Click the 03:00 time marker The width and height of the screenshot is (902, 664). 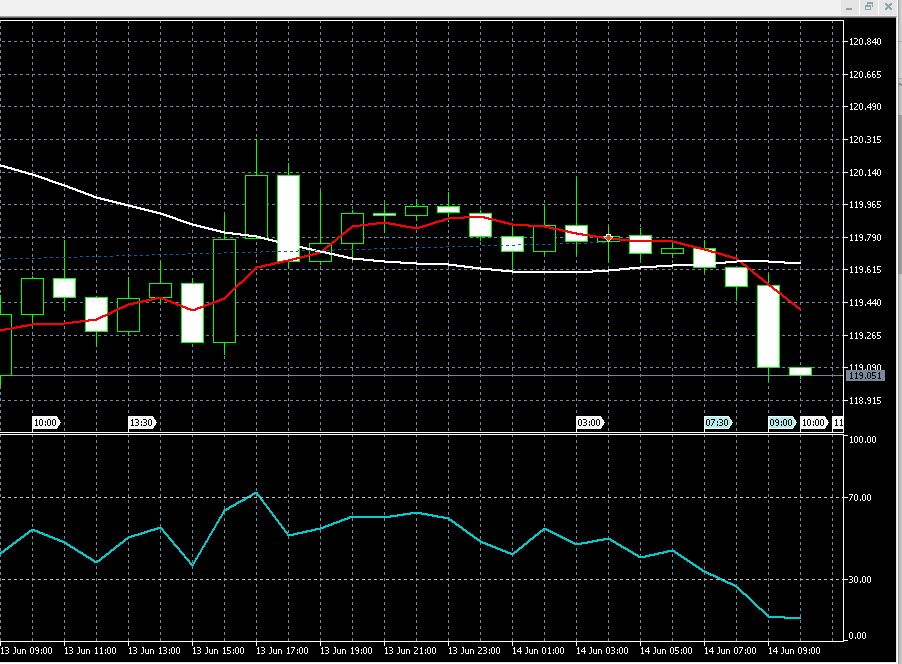click(x=589, y=423)
